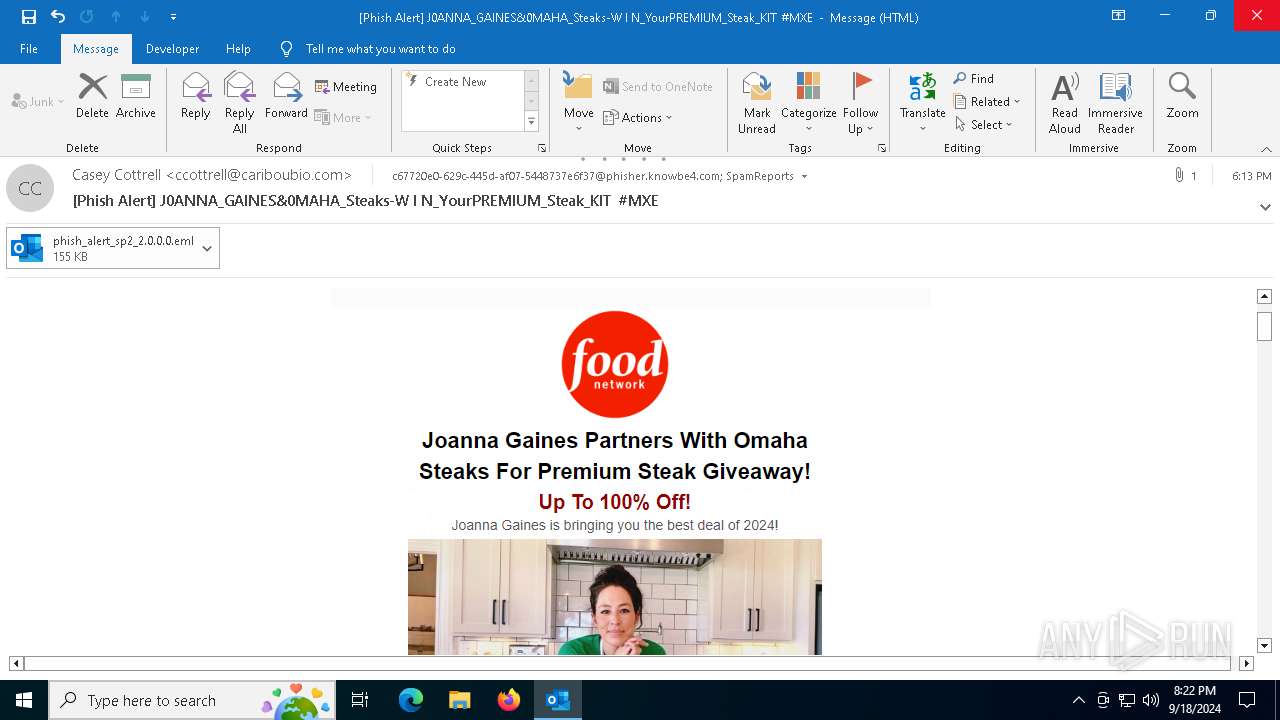Forward this email
The width and height of the screenshot is (1280, 720).
coord(286,96)
